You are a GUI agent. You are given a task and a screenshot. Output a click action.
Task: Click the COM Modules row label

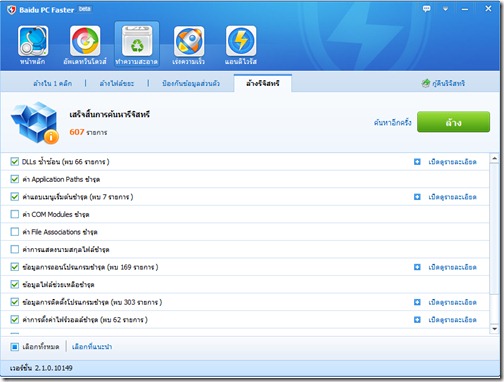click(x=56, y=214)
